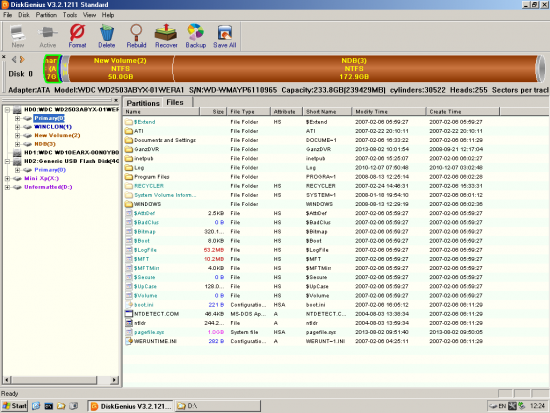Select the WINDOWS folder icon

coord(129,204)
